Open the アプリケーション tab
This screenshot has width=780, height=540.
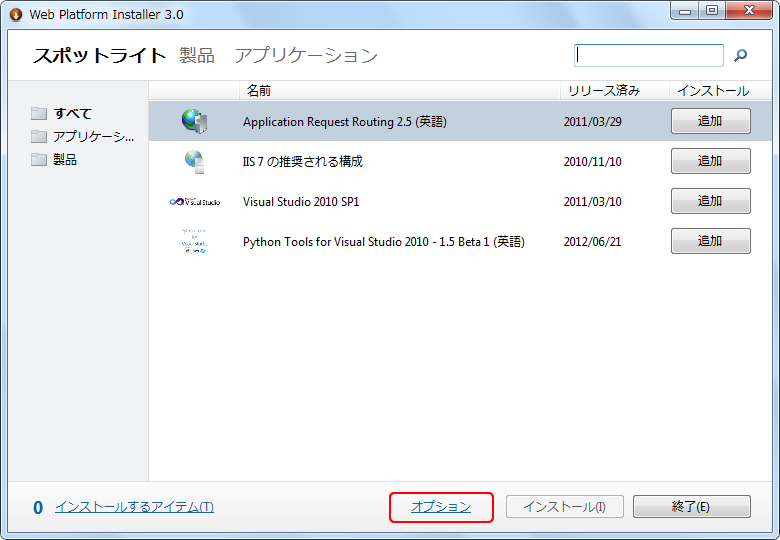[306, 56]
